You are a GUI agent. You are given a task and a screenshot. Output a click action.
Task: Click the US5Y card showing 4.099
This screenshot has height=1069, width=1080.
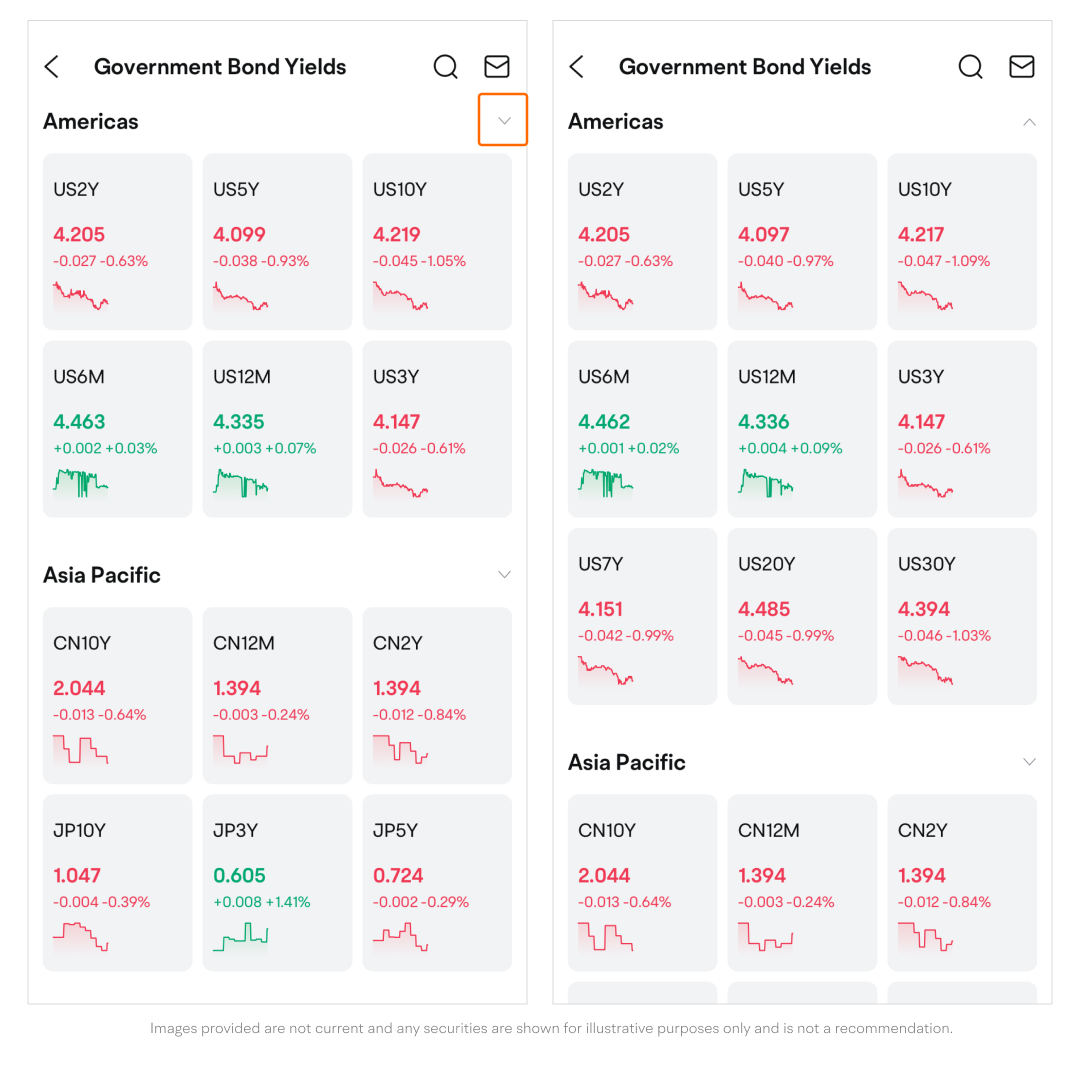point(277,241)
